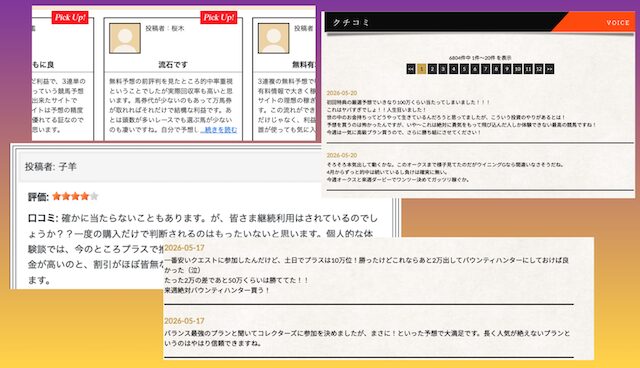Screen dimensions: 640x368
Task: Click the 流石です review title
Action: coord(173,64)
